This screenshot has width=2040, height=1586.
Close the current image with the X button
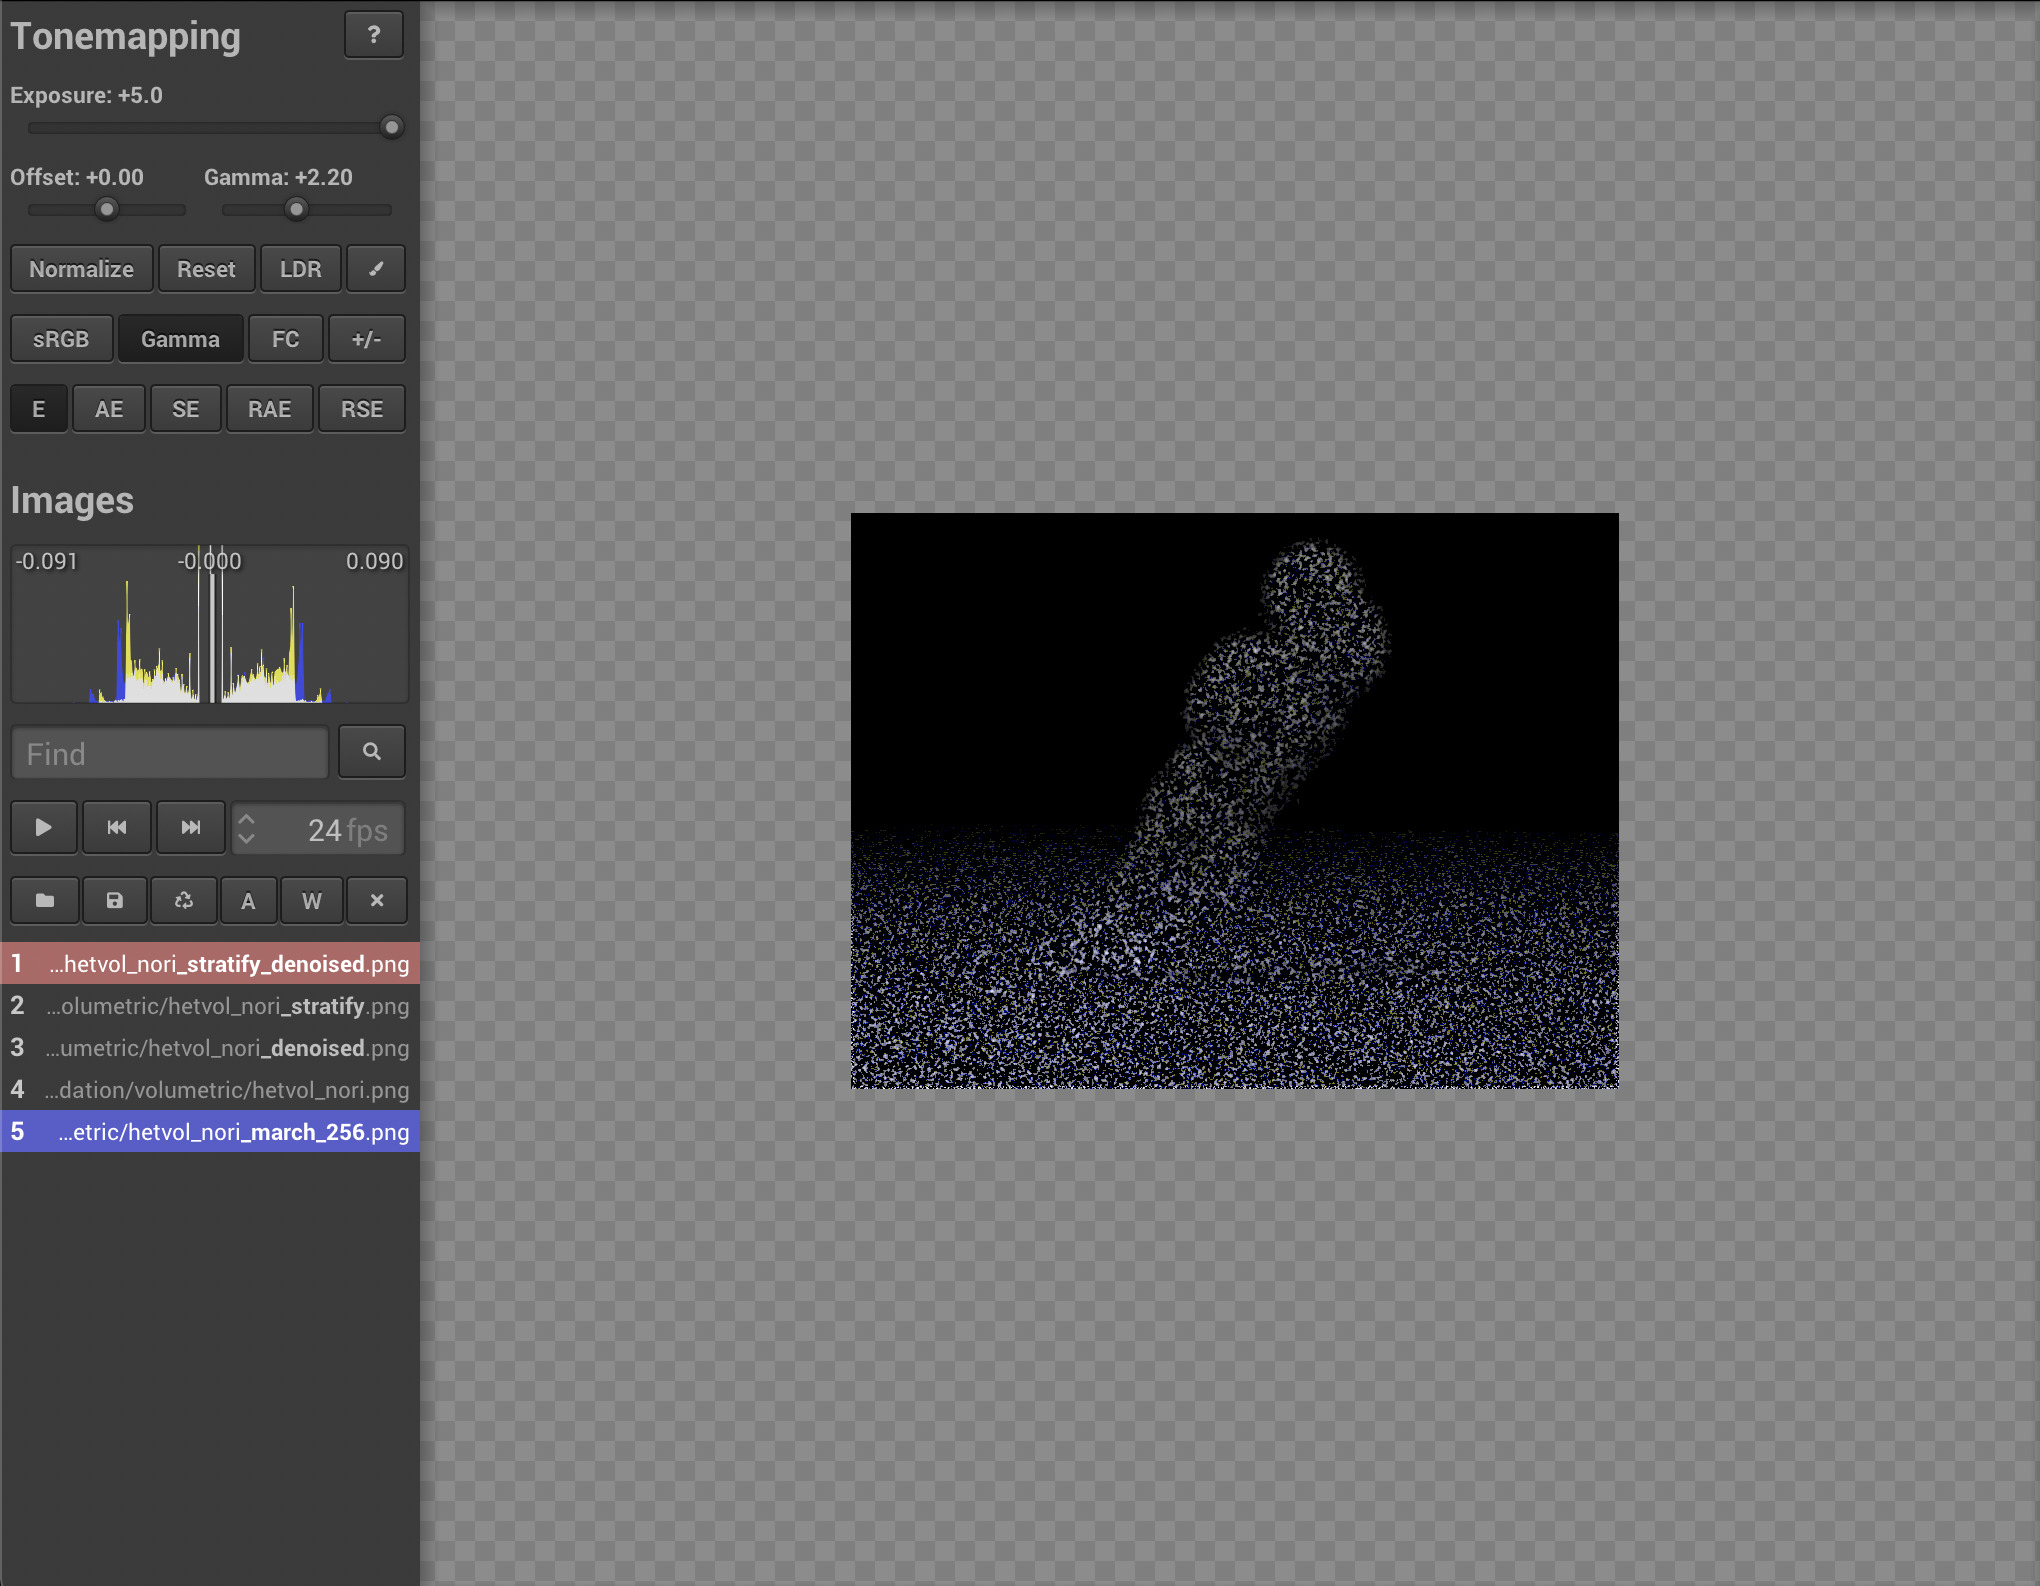(x=377, y=901)
